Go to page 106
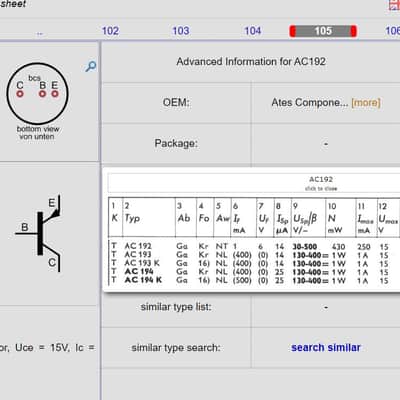 pos(393,31)
